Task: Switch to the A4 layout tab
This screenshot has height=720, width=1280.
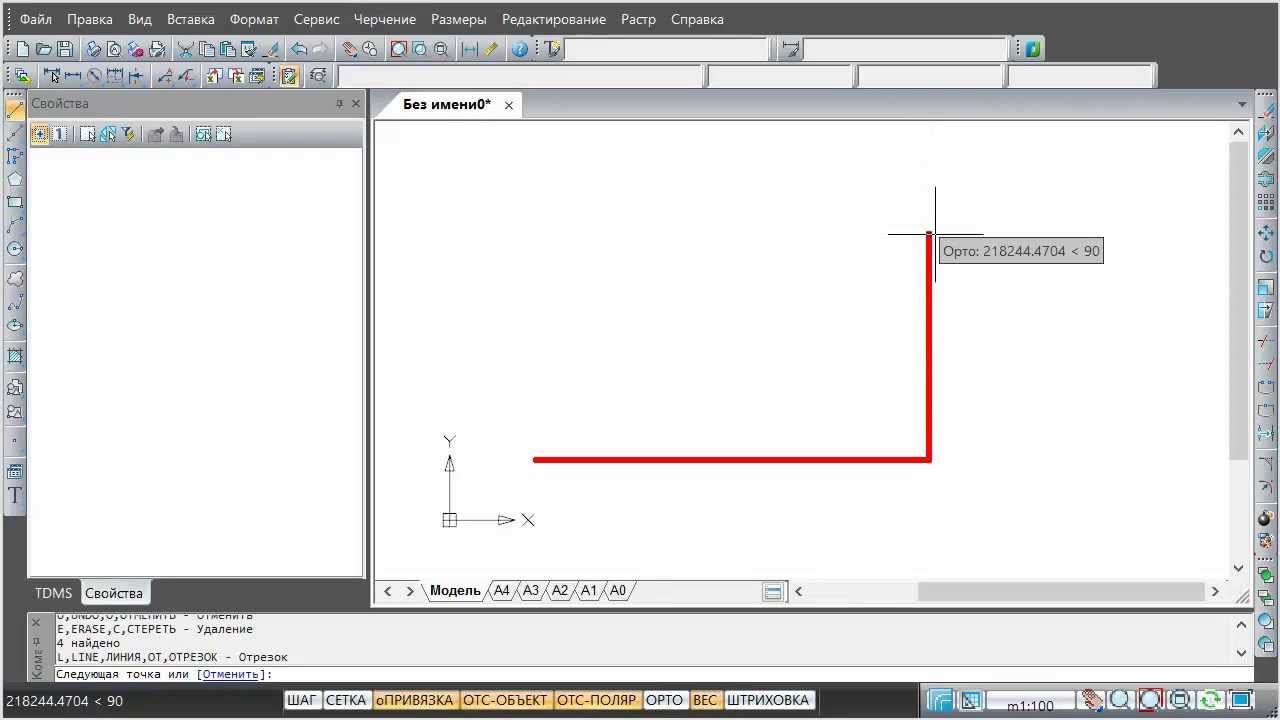Action: point(502,591)
